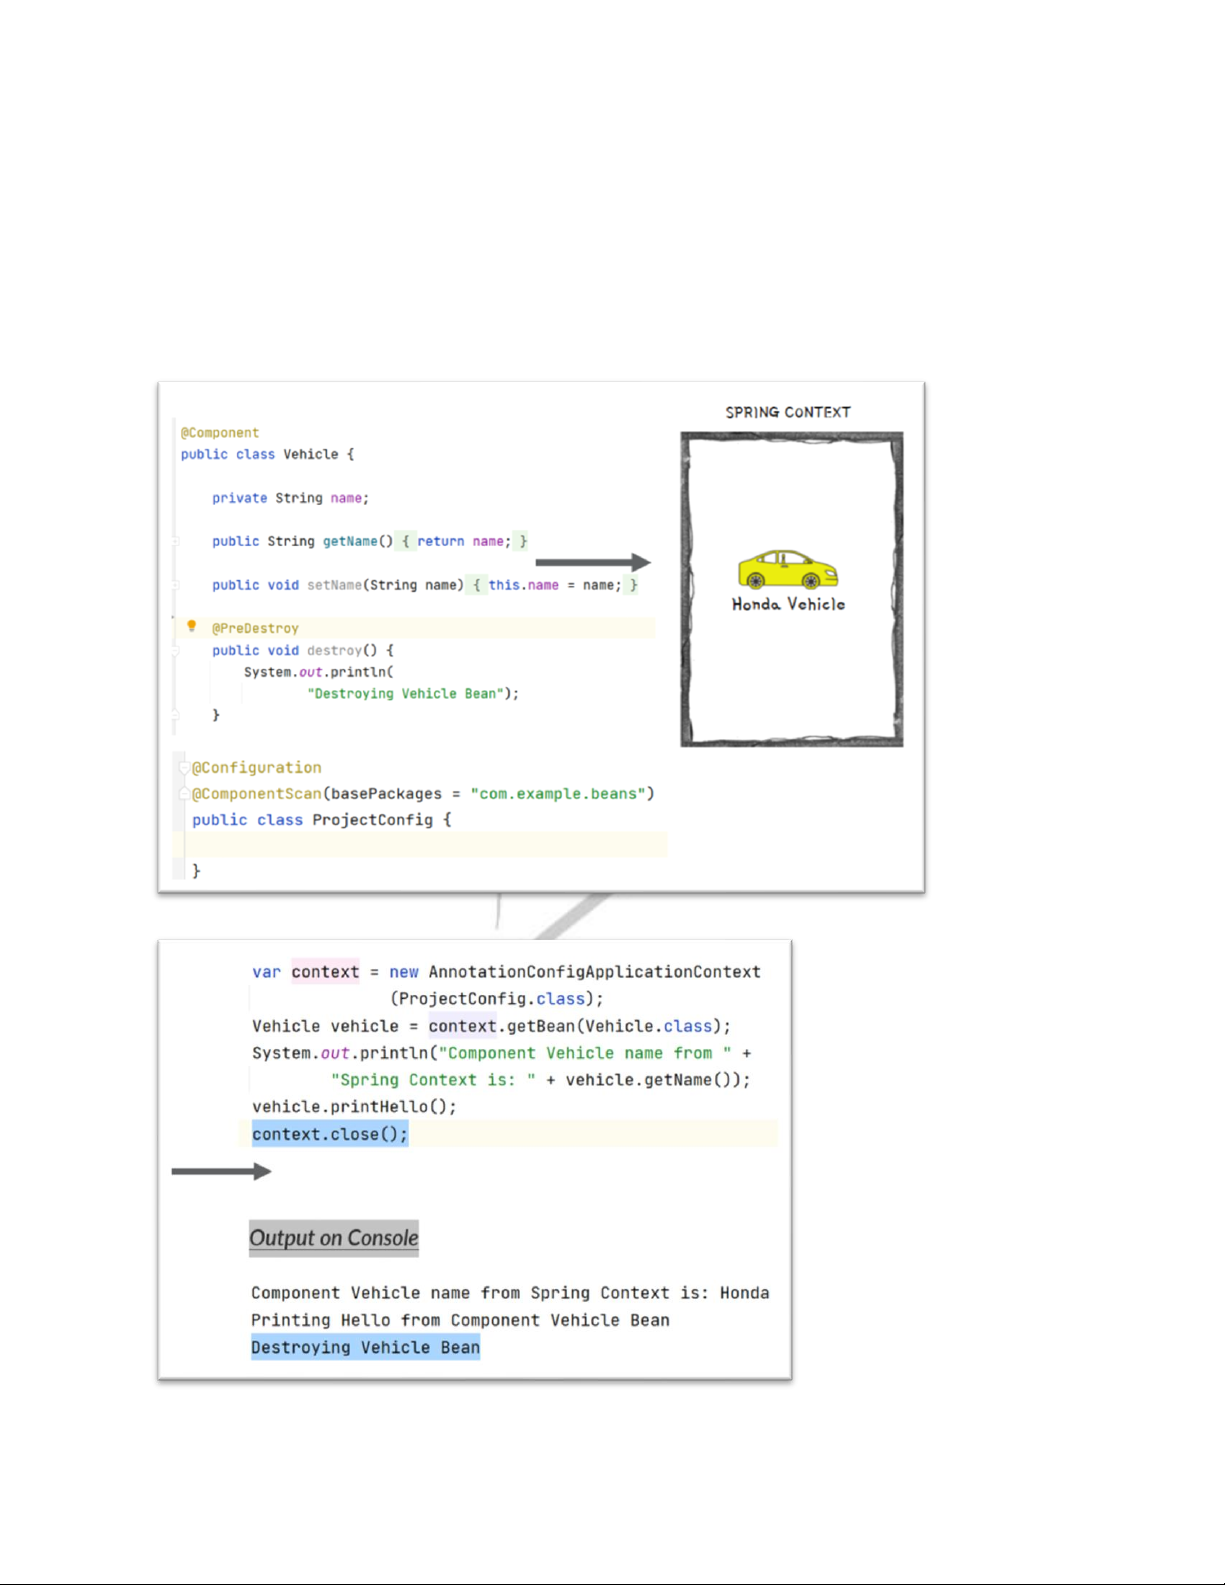Click the yellow Honda car image

tap(788, 570)
